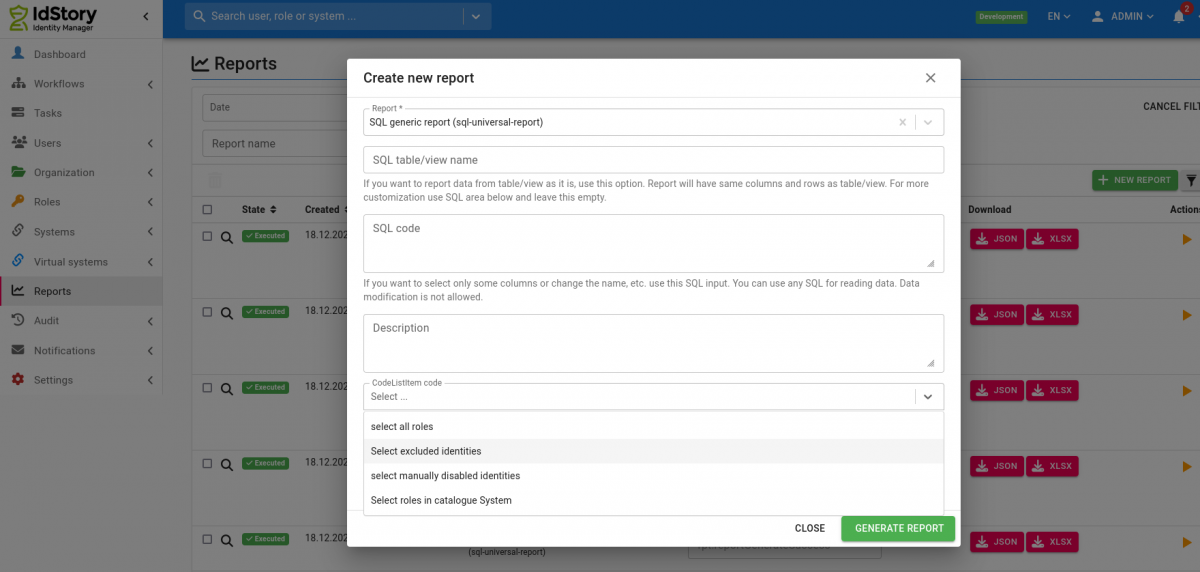The width and height of the screenshot is (1200, 572).
Task: Expand the Notifications sidebar chevron
Action: point(149,351)
